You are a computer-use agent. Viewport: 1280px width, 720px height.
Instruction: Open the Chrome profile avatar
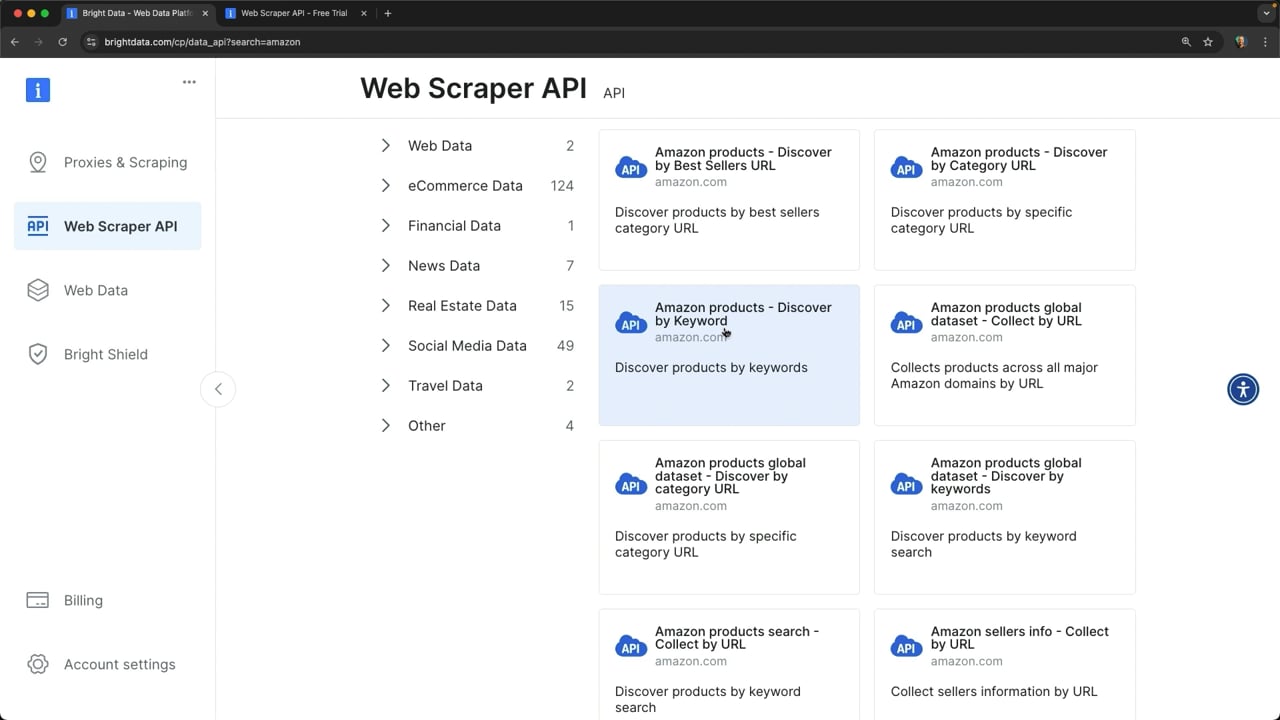pos(1241,42)
